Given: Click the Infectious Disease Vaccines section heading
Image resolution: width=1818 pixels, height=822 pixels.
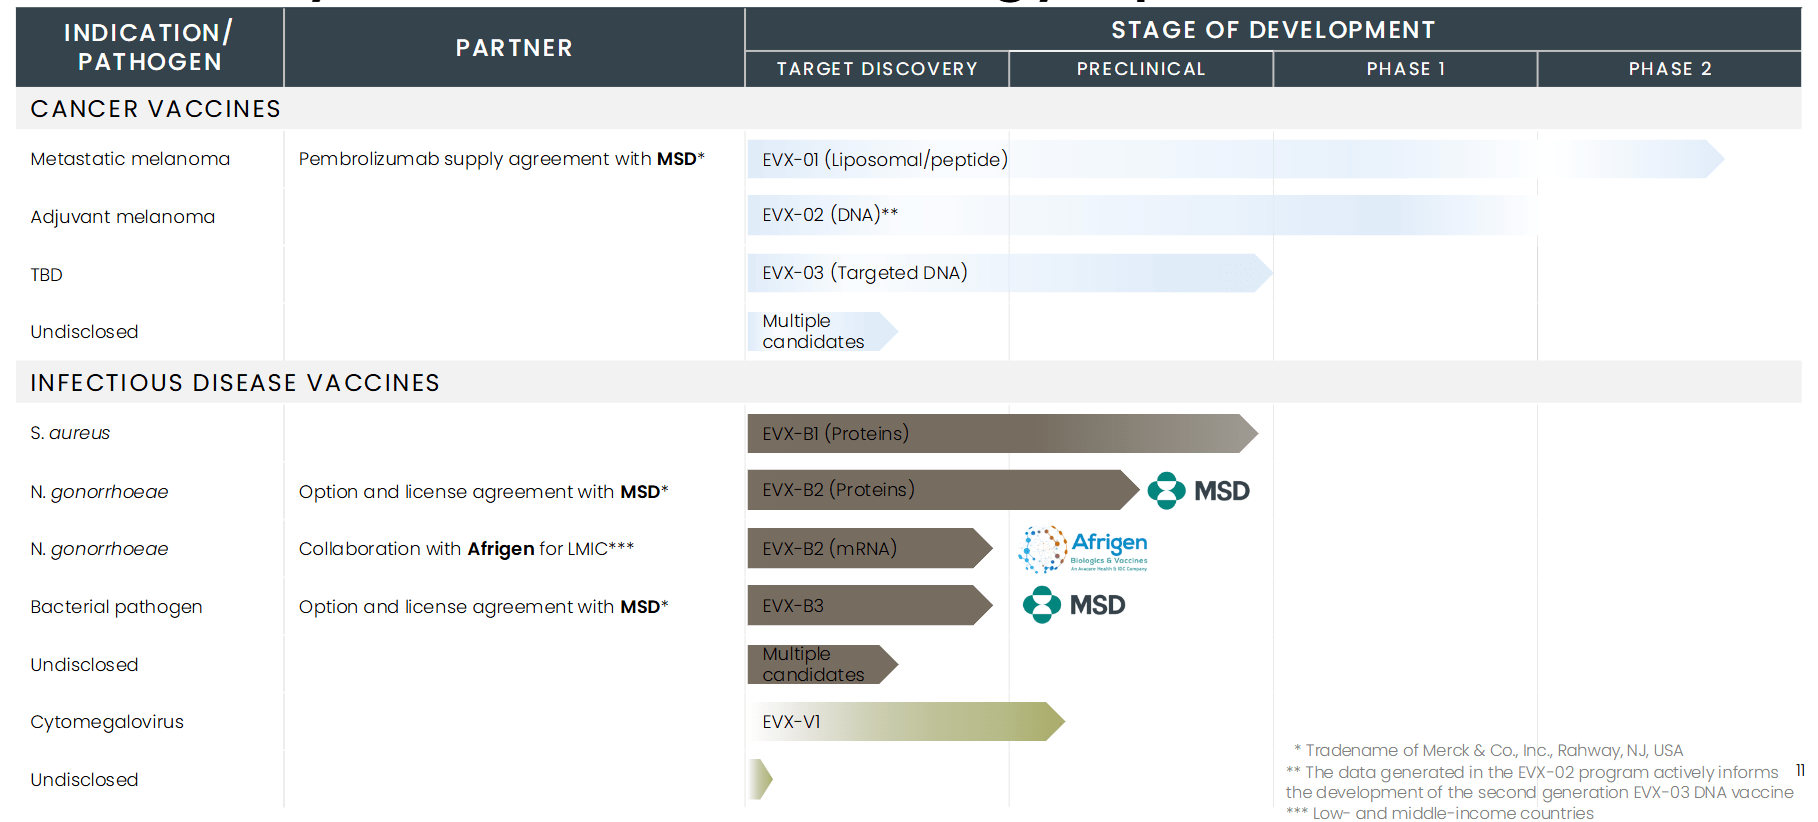Looking at the screenshot, I should point(235,383).
